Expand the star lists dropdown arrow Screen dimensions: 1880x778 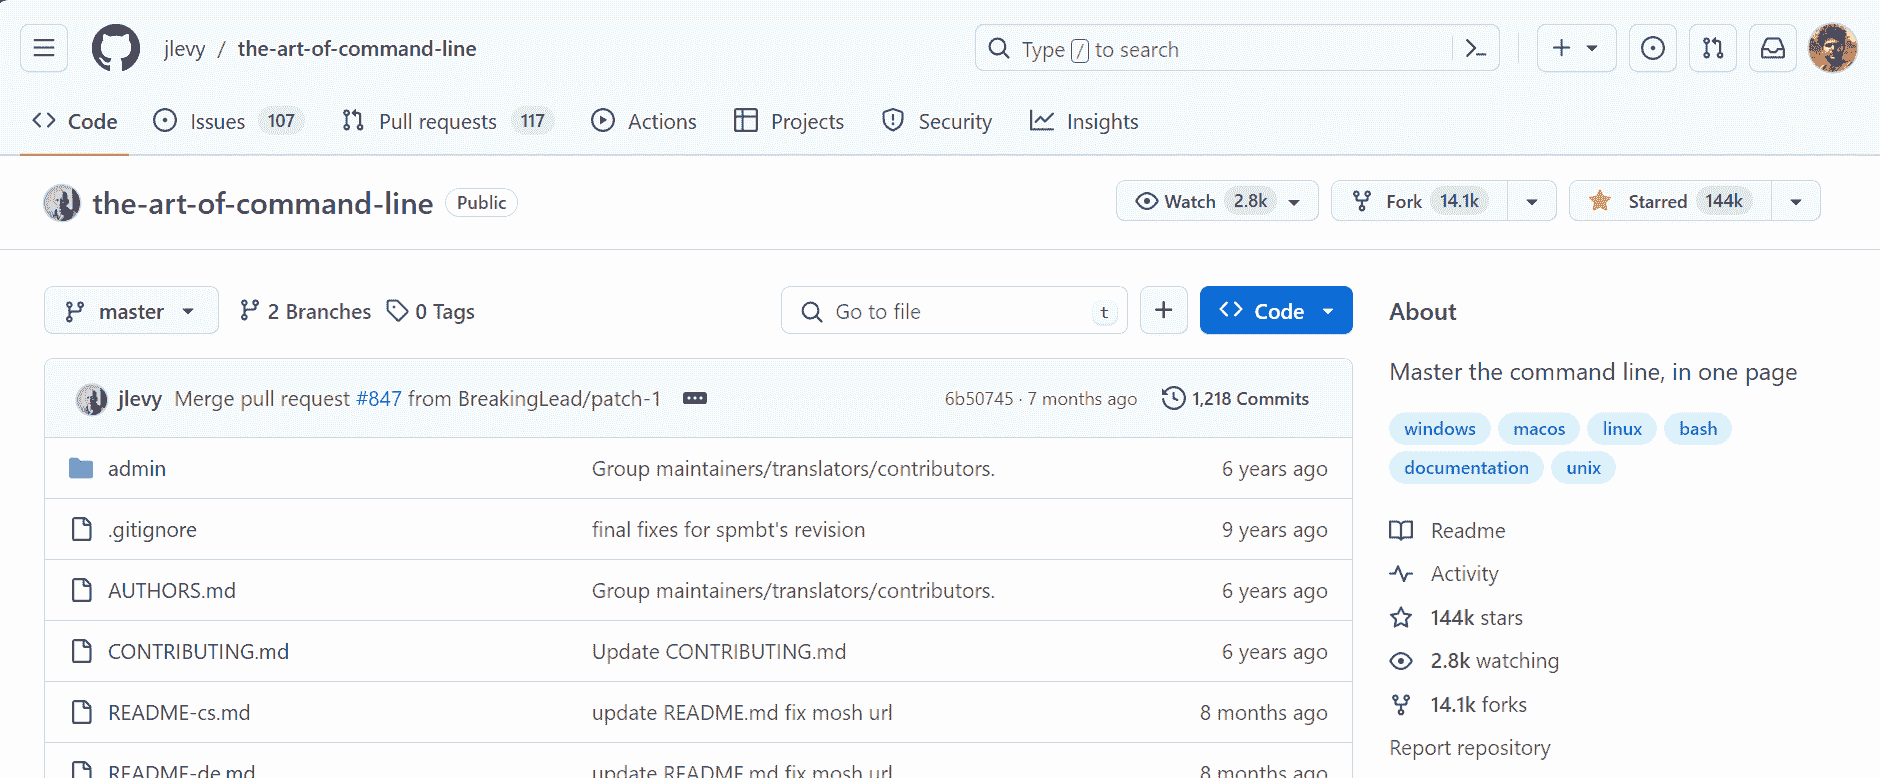coord(1796,201)
